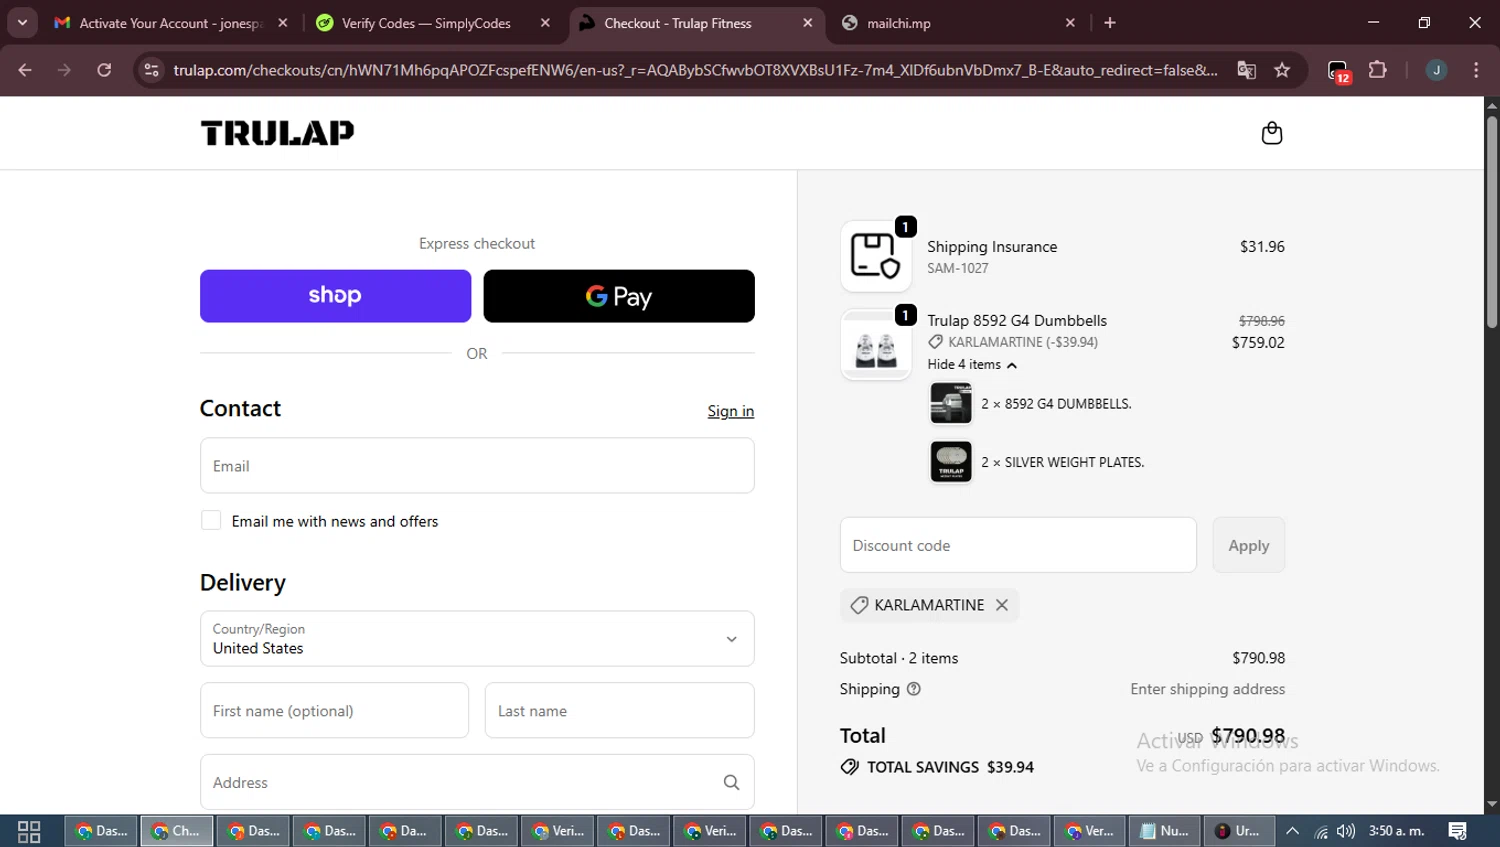Click the browser back arrow
1500x847 pixels.
[25, 70]
